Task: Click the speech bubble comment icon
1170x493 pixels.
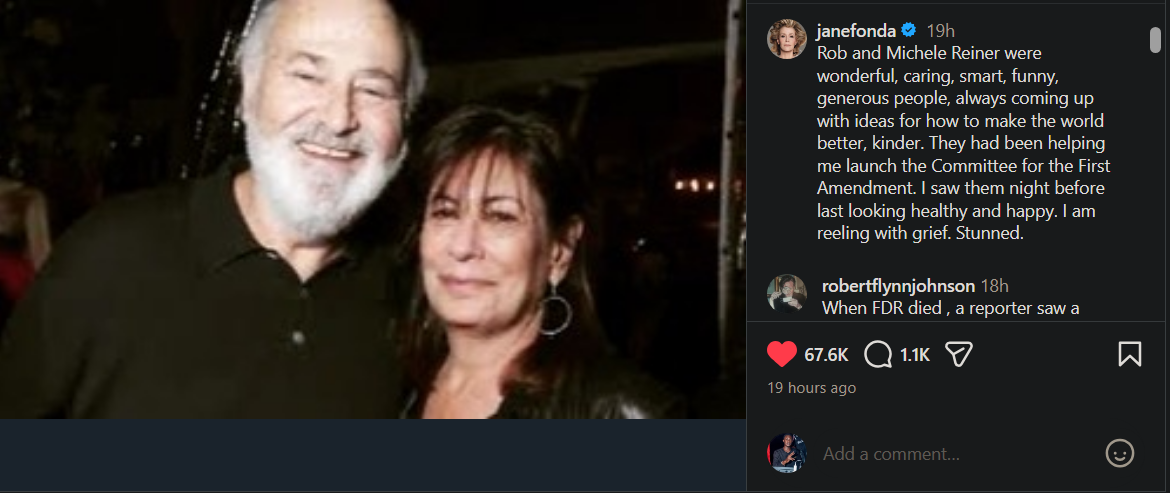Action: [878, 354]
